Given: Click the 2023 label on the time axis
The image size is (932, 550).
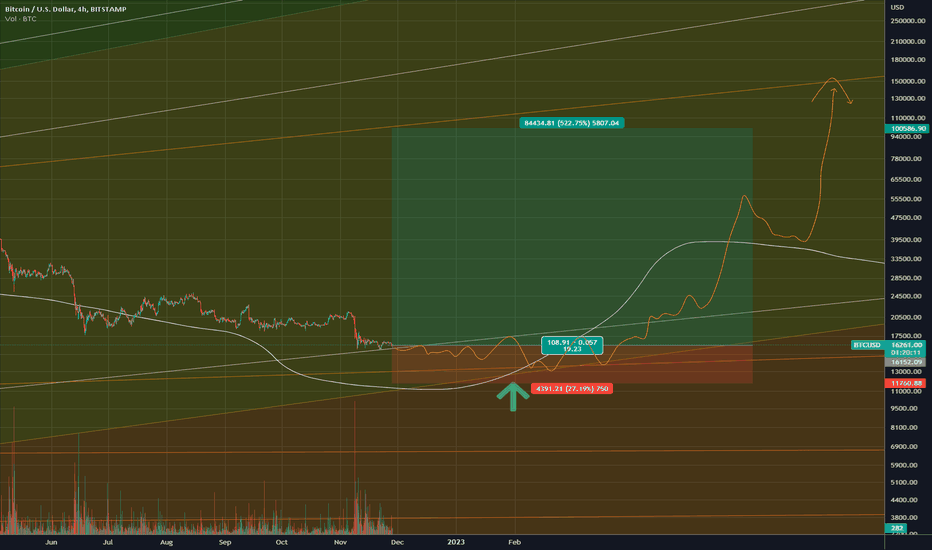Looking at the screenshot, I should click(x=456, y=542).
